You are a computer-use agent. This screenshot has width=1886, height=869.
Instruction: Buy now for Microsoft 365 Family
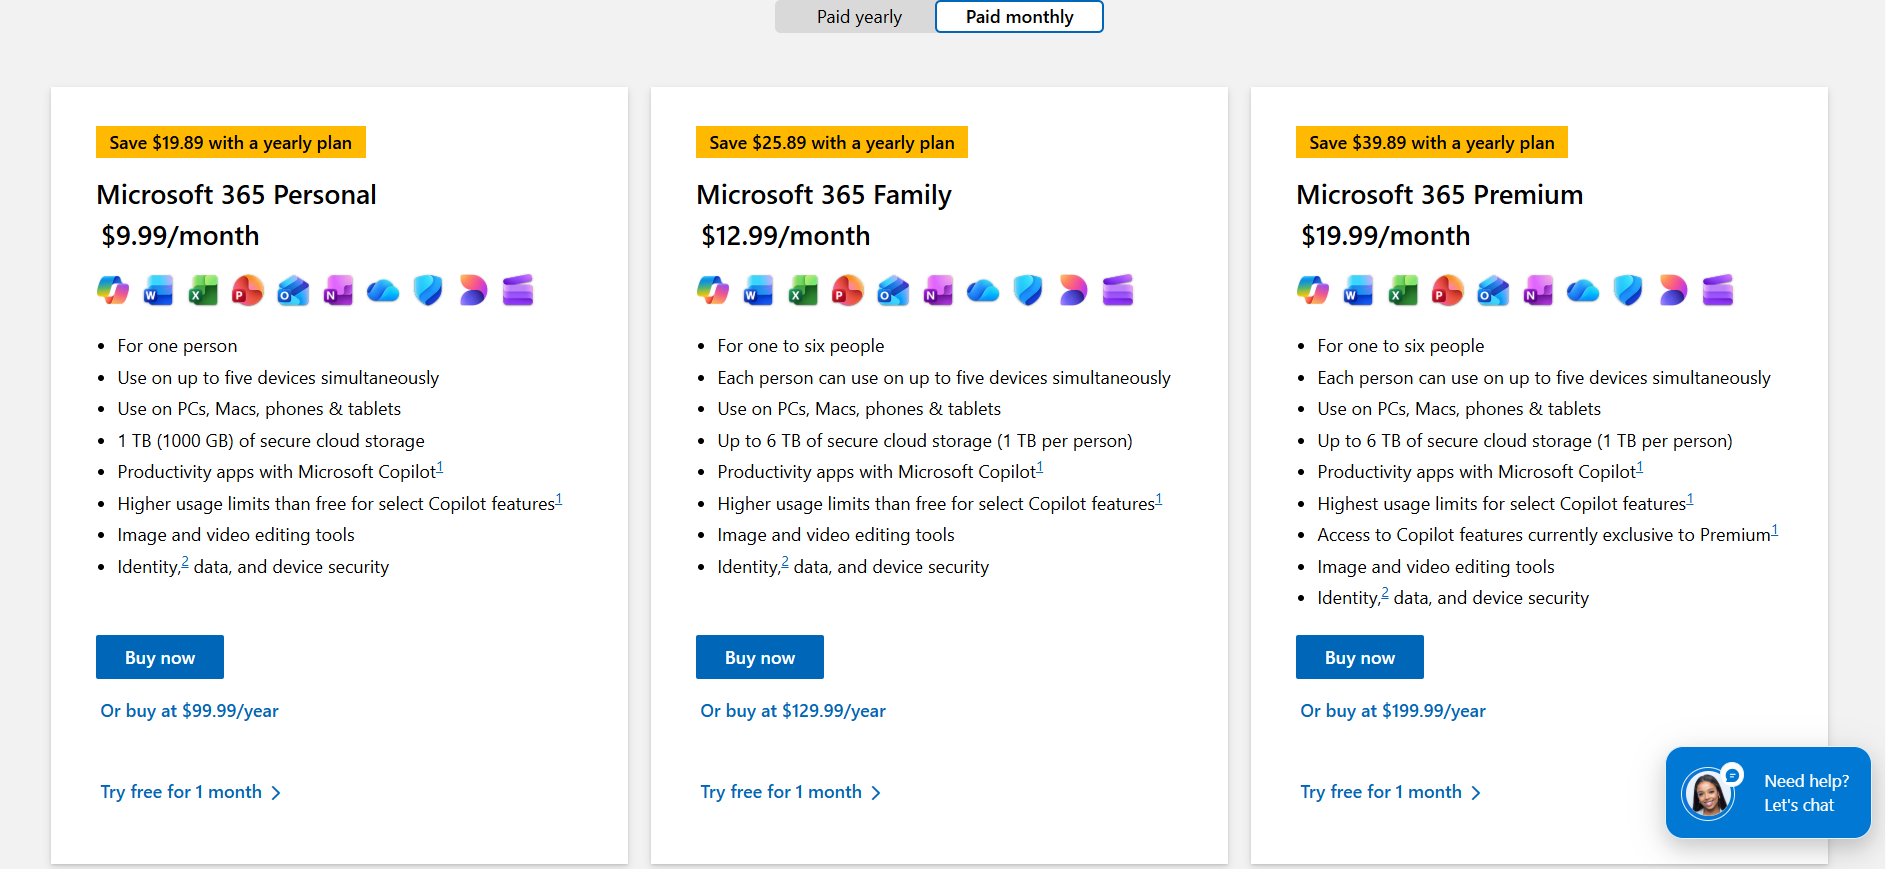[x=760, y=657]
